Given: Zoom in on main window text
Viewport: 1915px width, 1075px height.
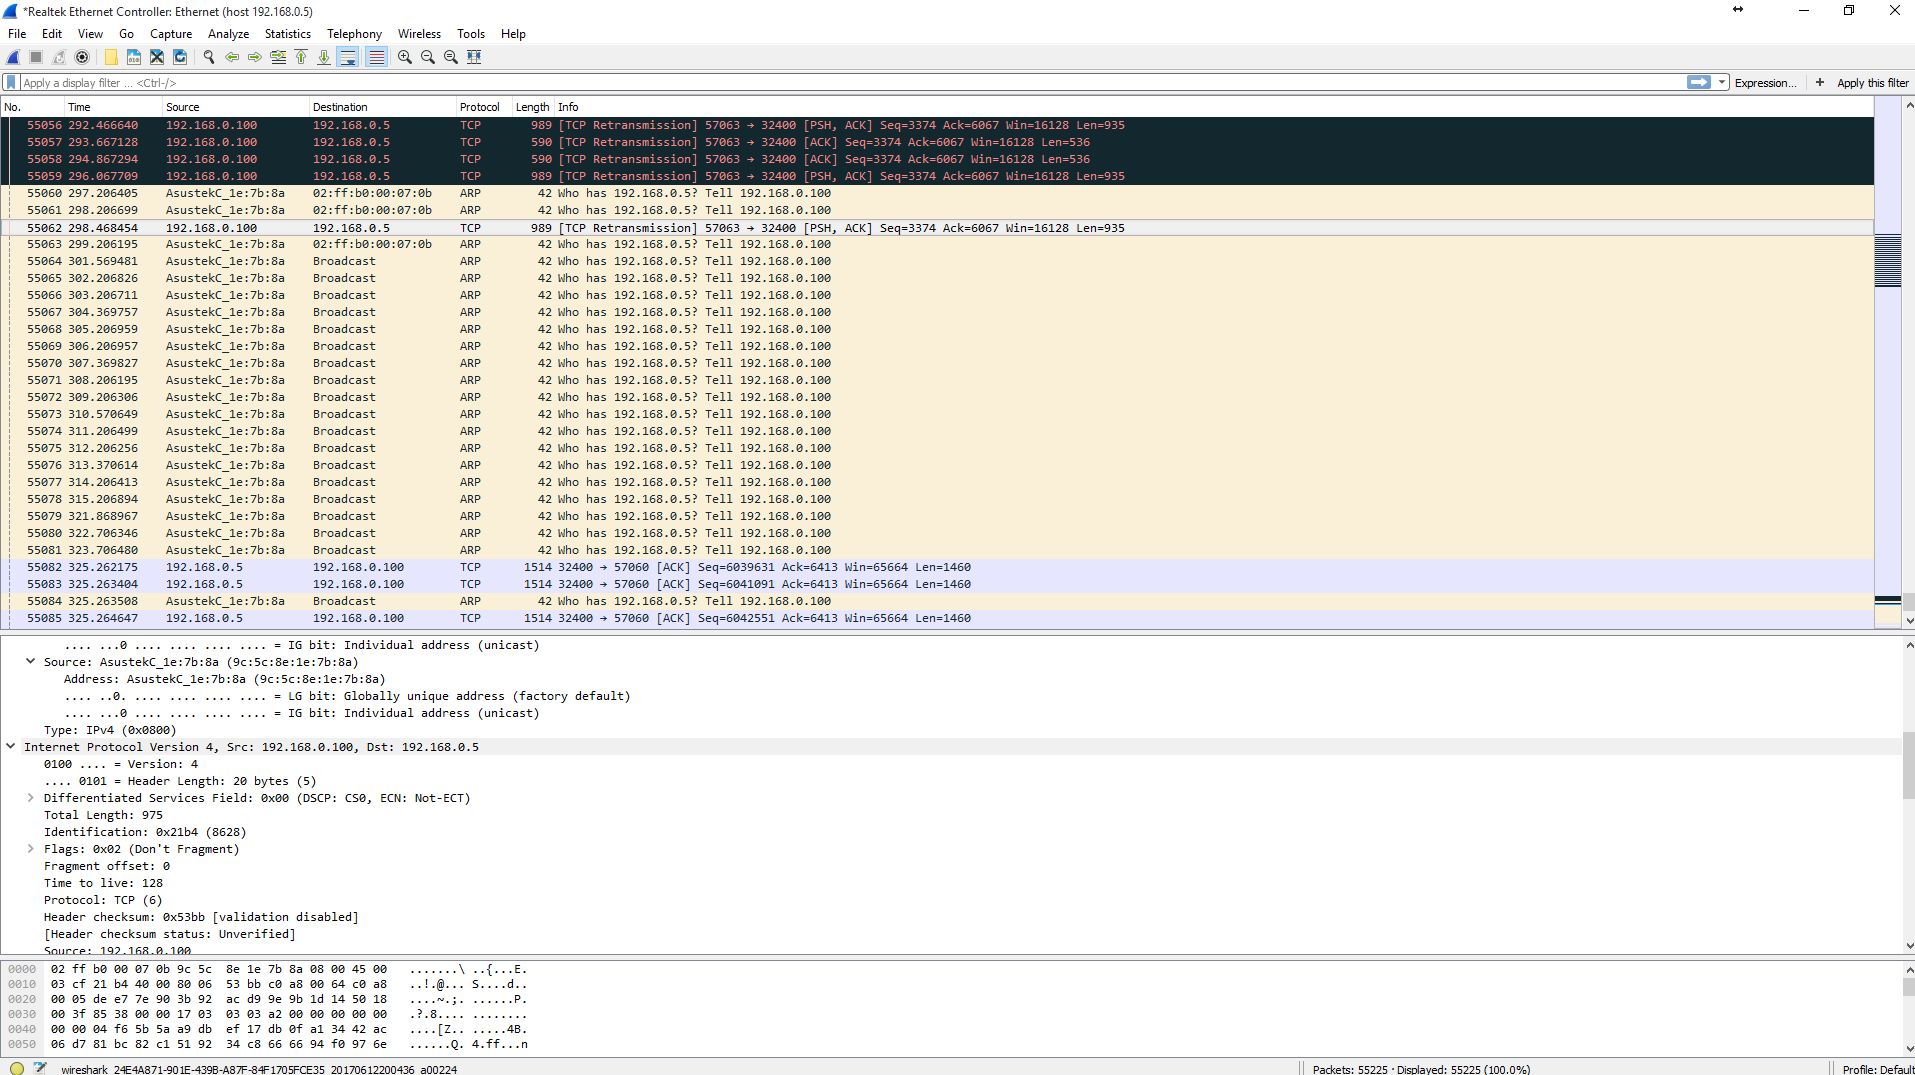Looking at the screenshot, I should (x=405, y=57).
